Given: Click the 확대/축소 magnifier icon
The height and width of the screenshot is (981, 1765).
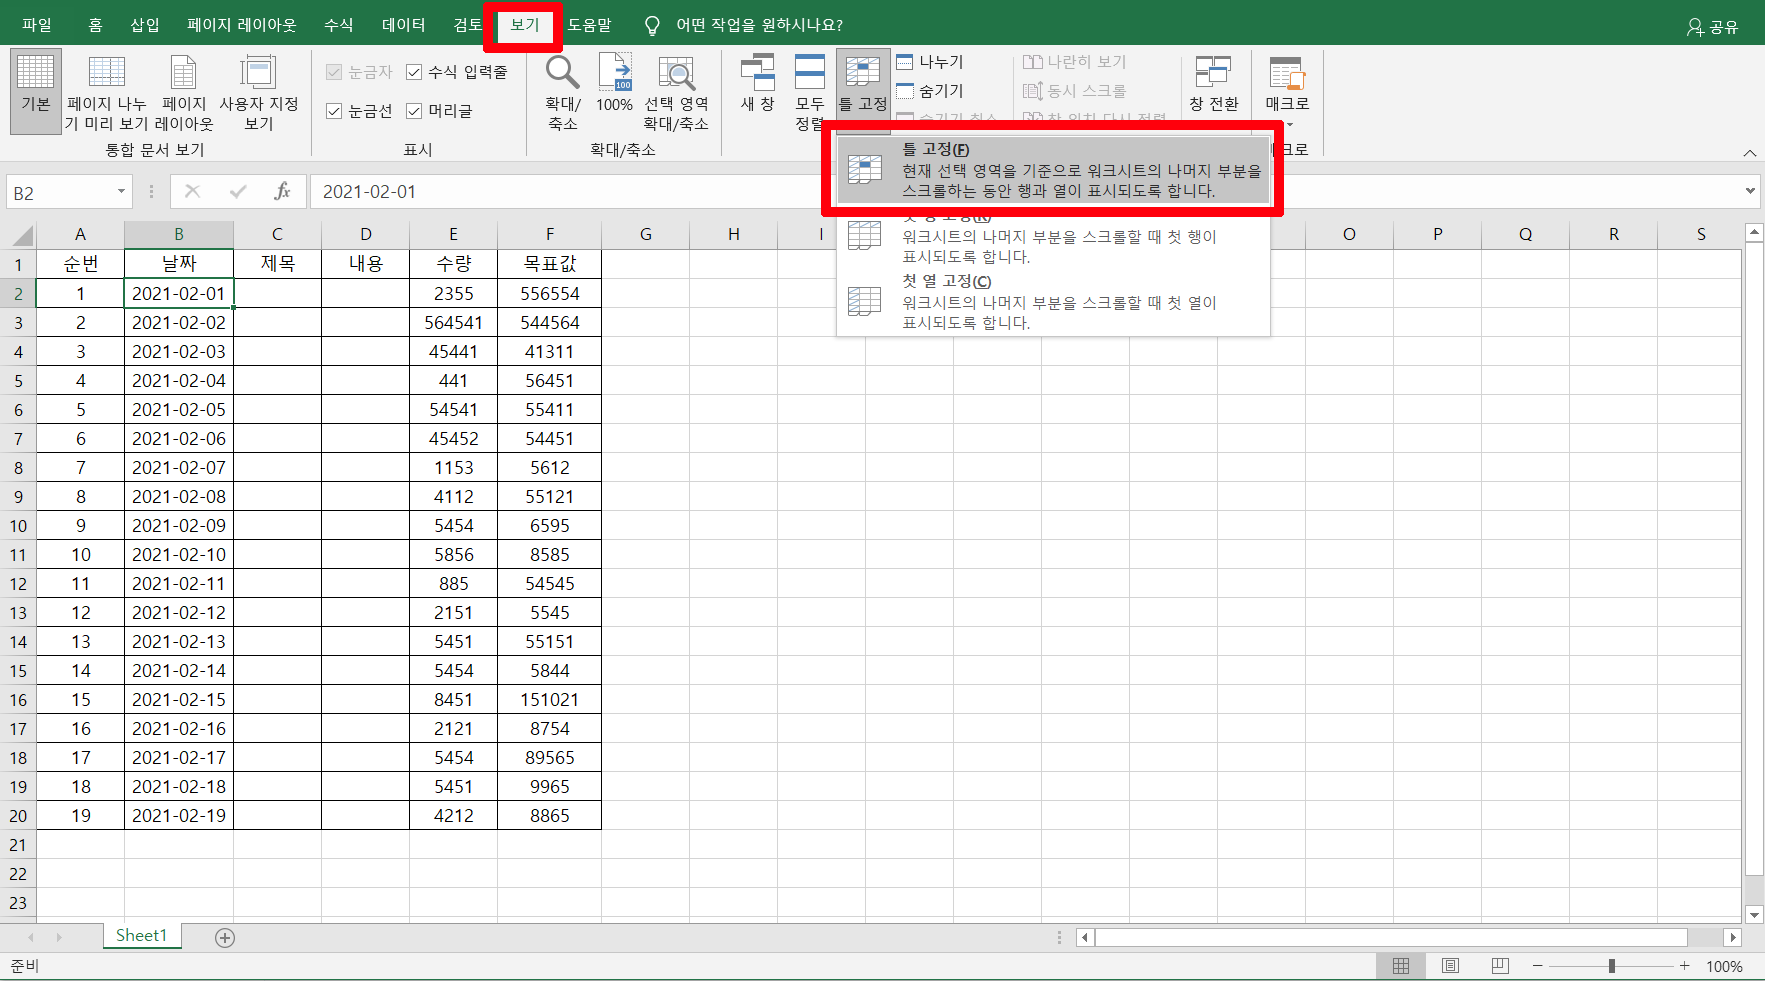Looking at the screenshot, I should 562,72.
